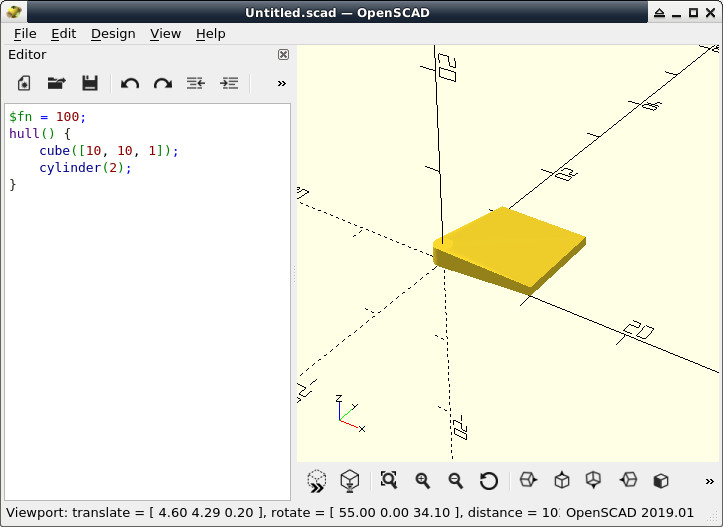Screen dimensions: 723x527
Task: Click the OpenSCAD window menu icon in the title bar
Action: (14, 12)
